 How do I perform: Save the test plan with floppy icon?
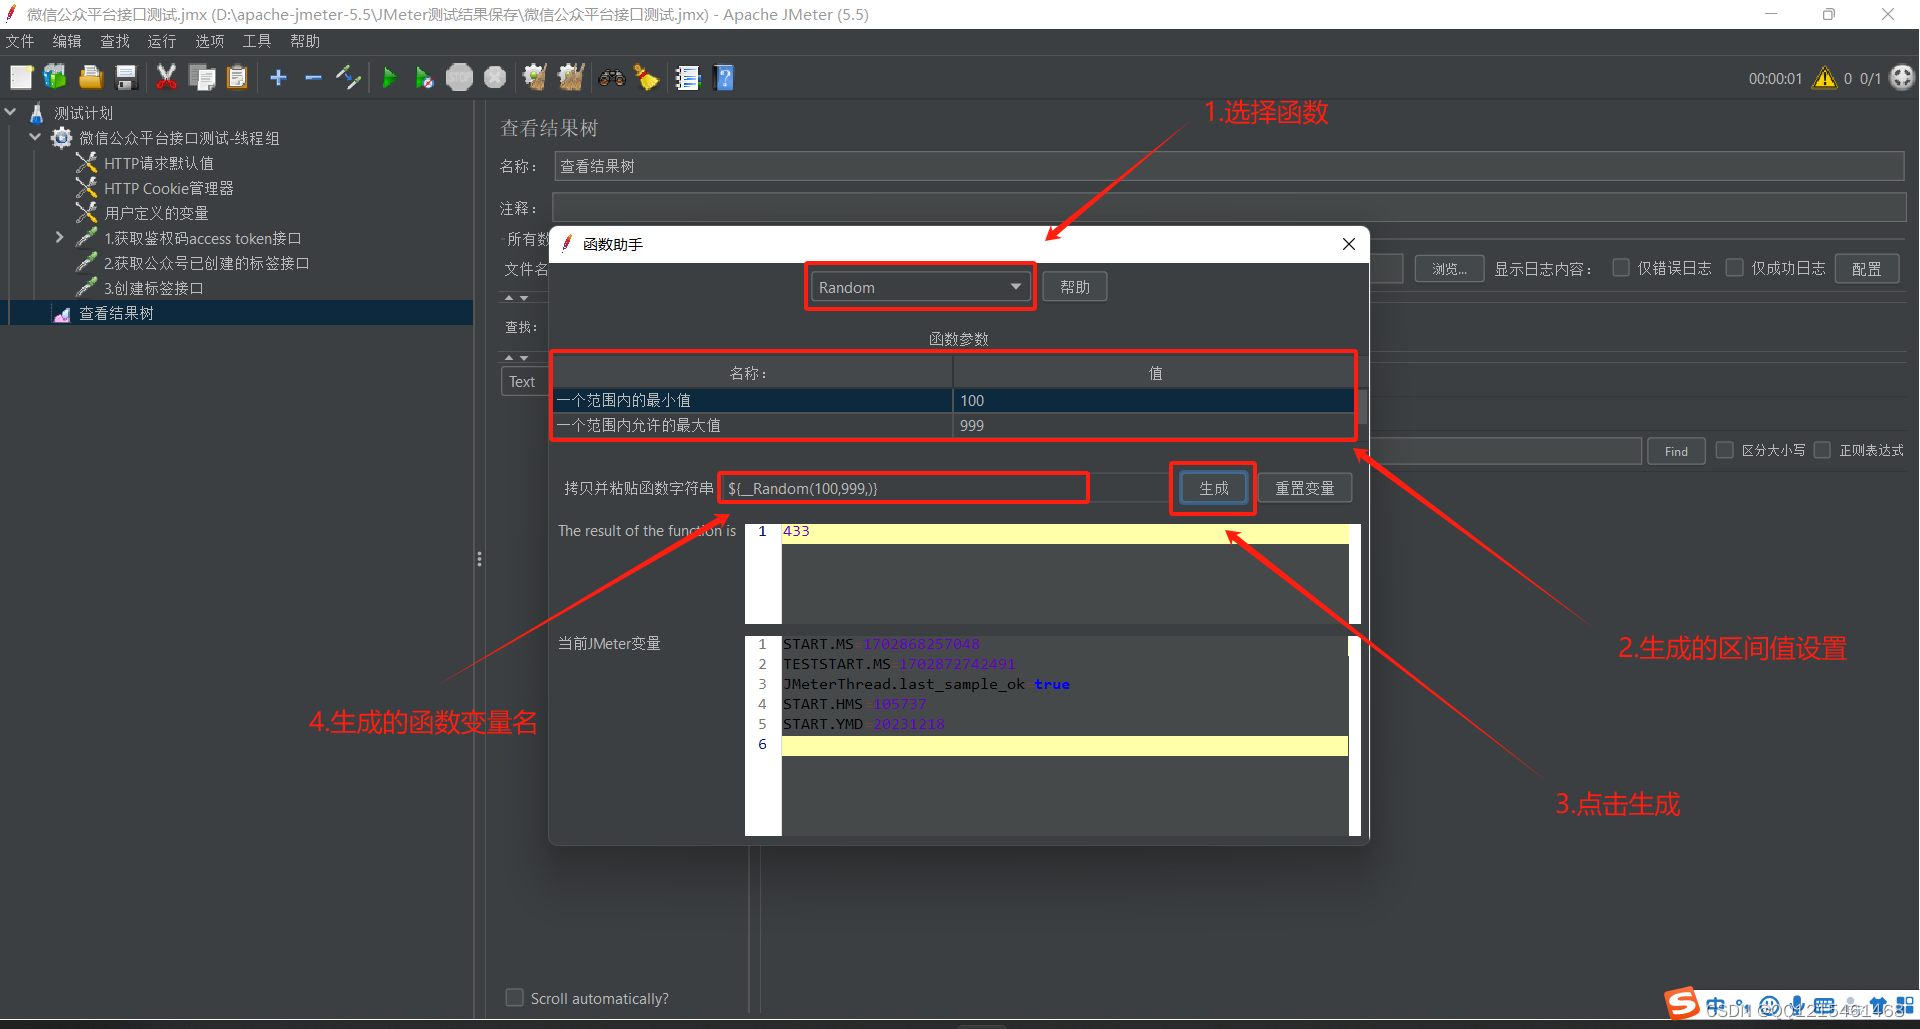126,77
